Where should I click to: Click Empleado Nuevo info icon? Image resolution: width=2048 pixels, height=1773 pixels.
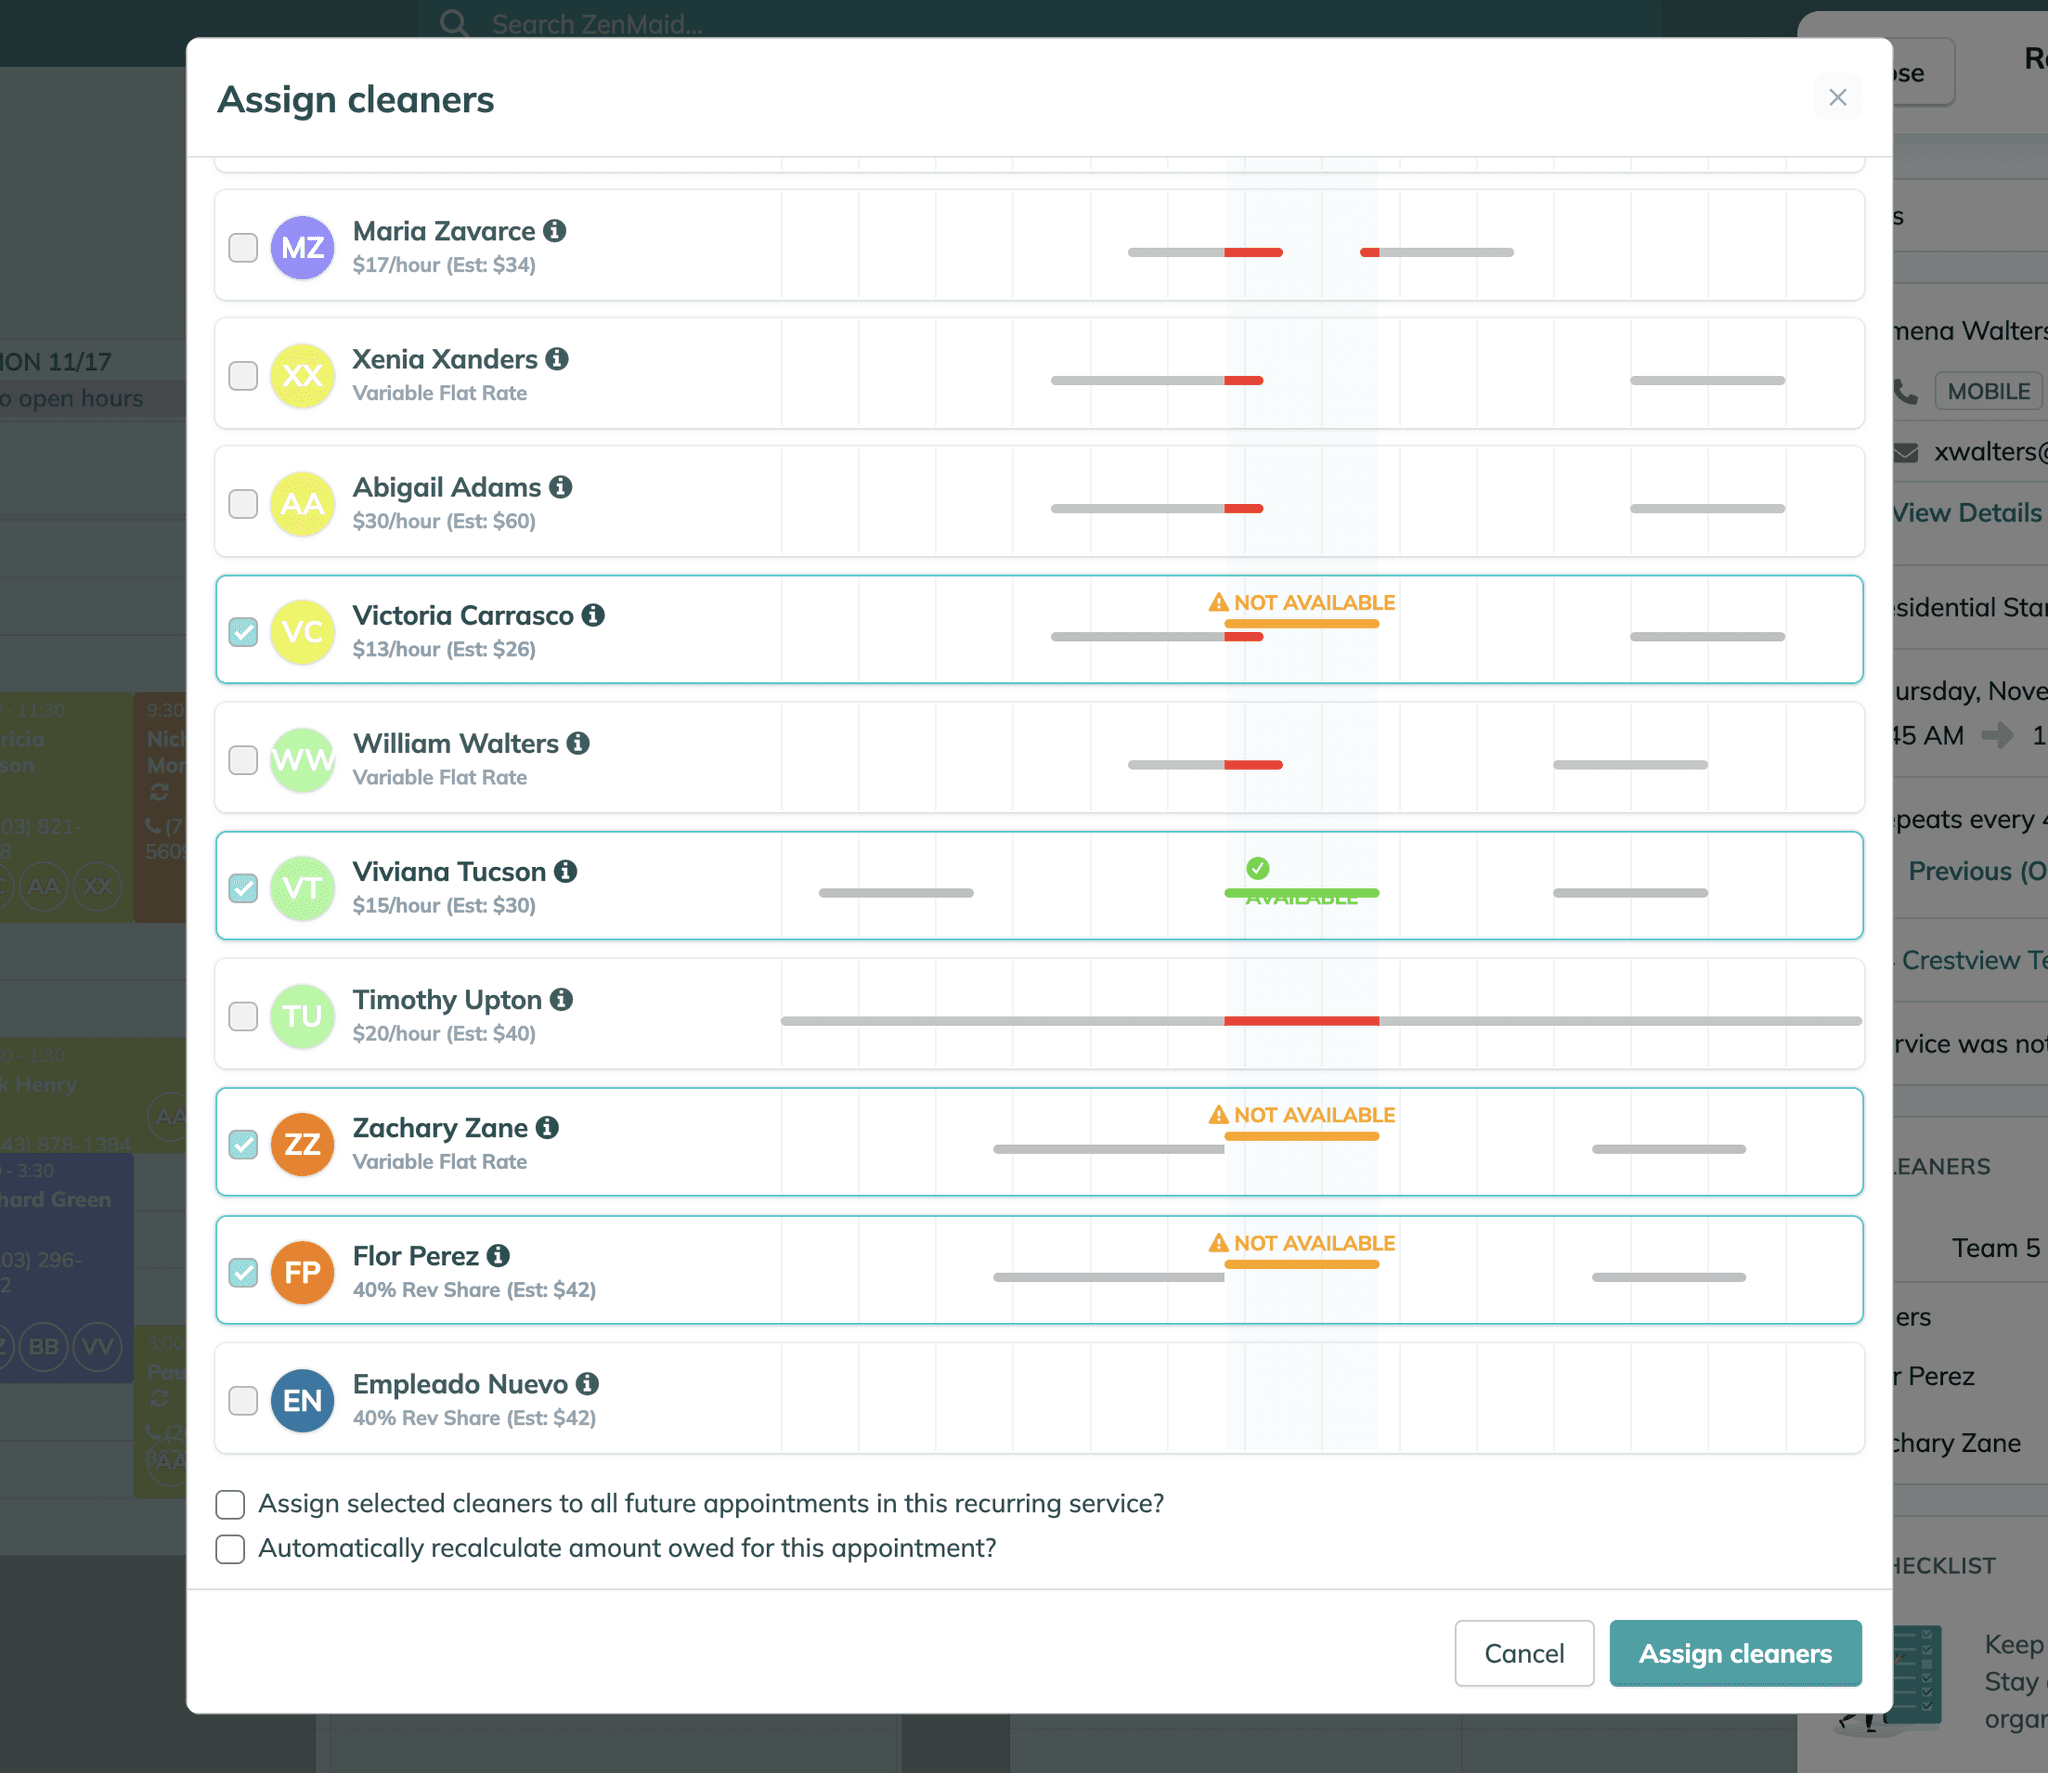588,1383
